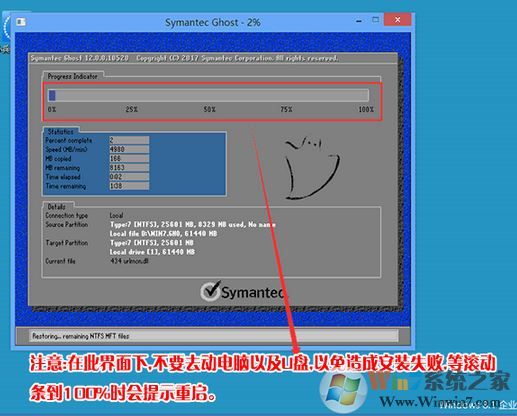The width and height of the screenshot is (517, 416).
Task: Maximize the Symantec Ghost window
Action: 376,20
